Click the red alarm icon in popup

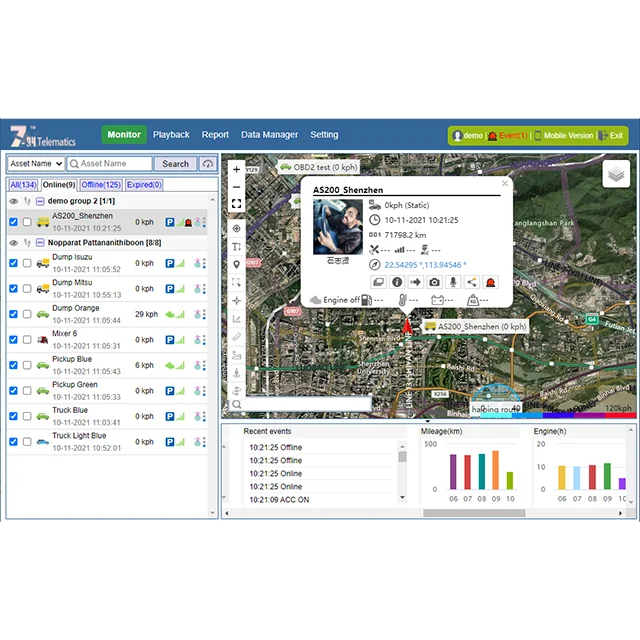[491, 282]
